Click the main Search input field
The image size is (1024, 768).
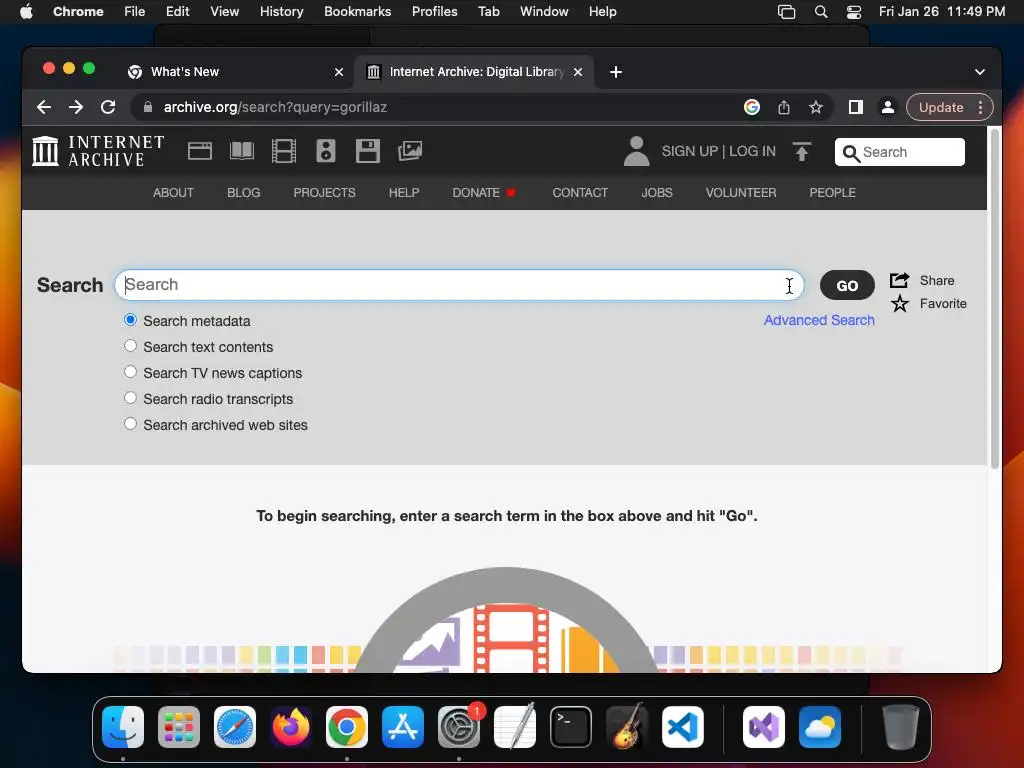459,285
